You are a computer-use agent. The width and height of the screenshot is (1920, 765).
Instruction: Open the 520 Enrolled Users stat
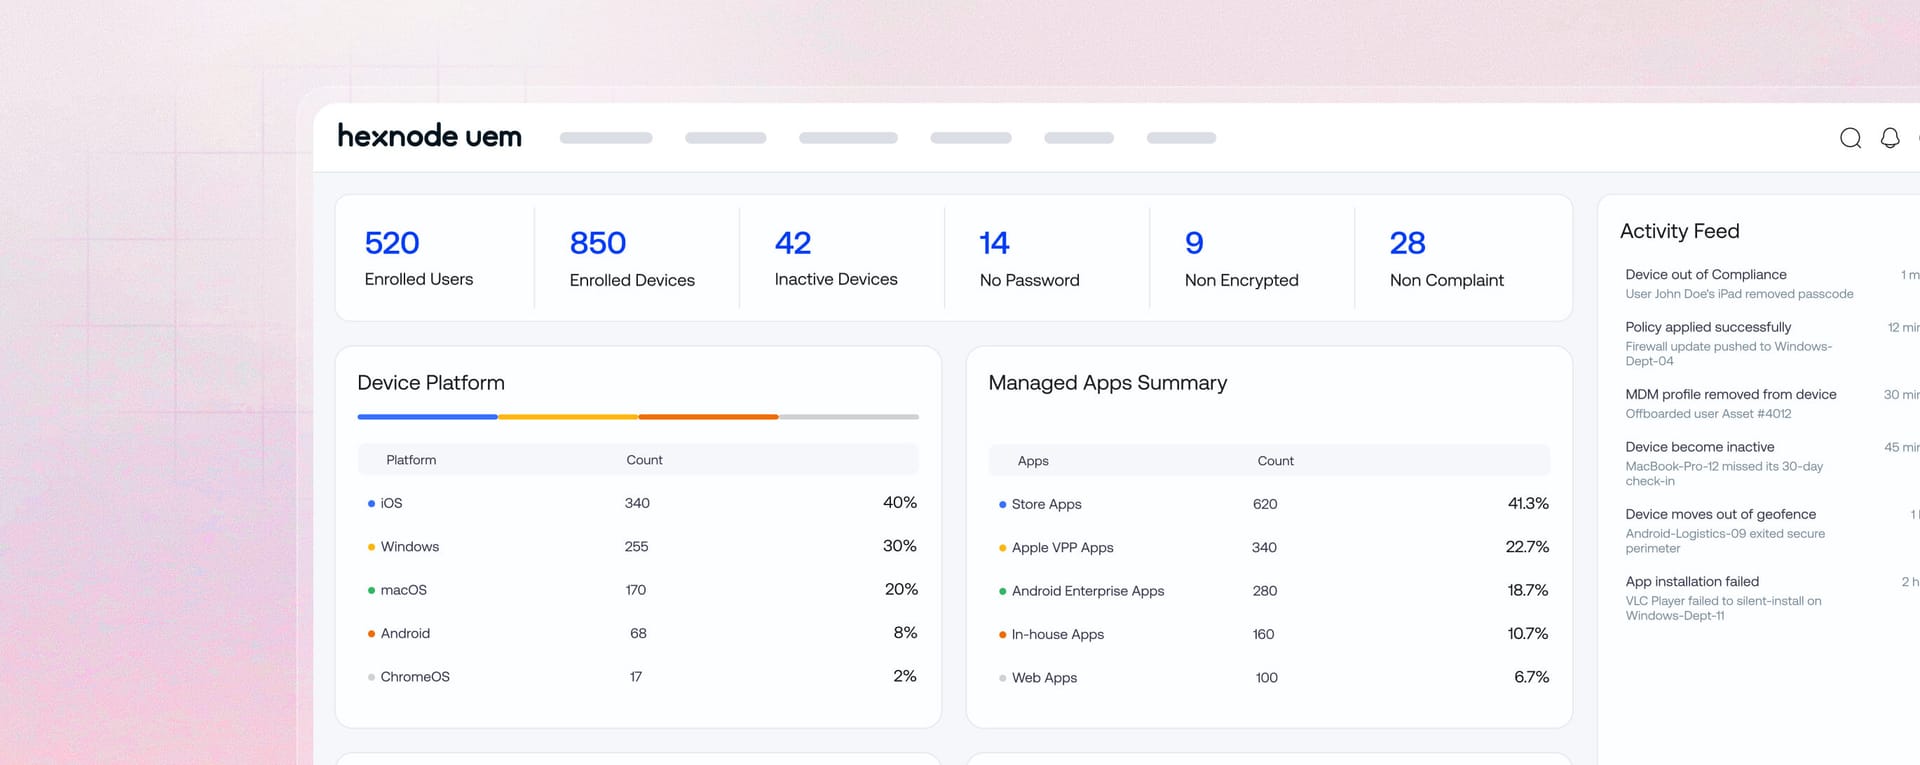pyautogui.click(x=419, y=258)
